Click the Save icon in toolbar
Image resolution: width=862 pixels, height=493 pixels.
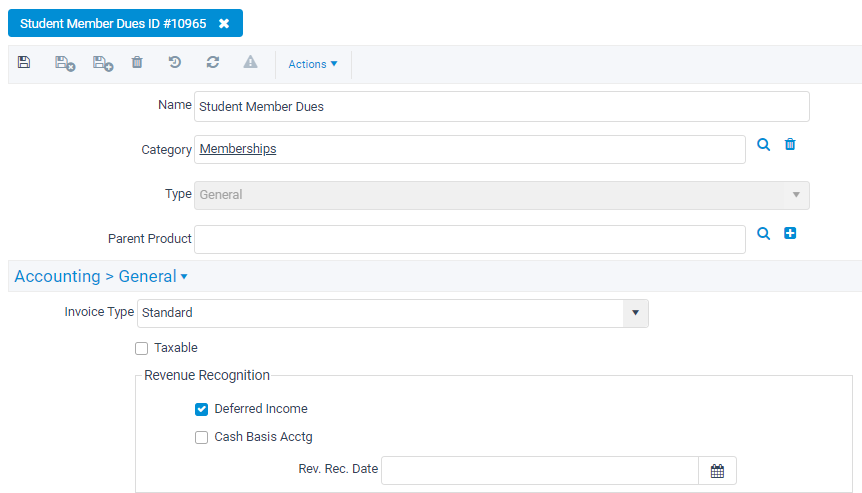[x=24, y=62]
